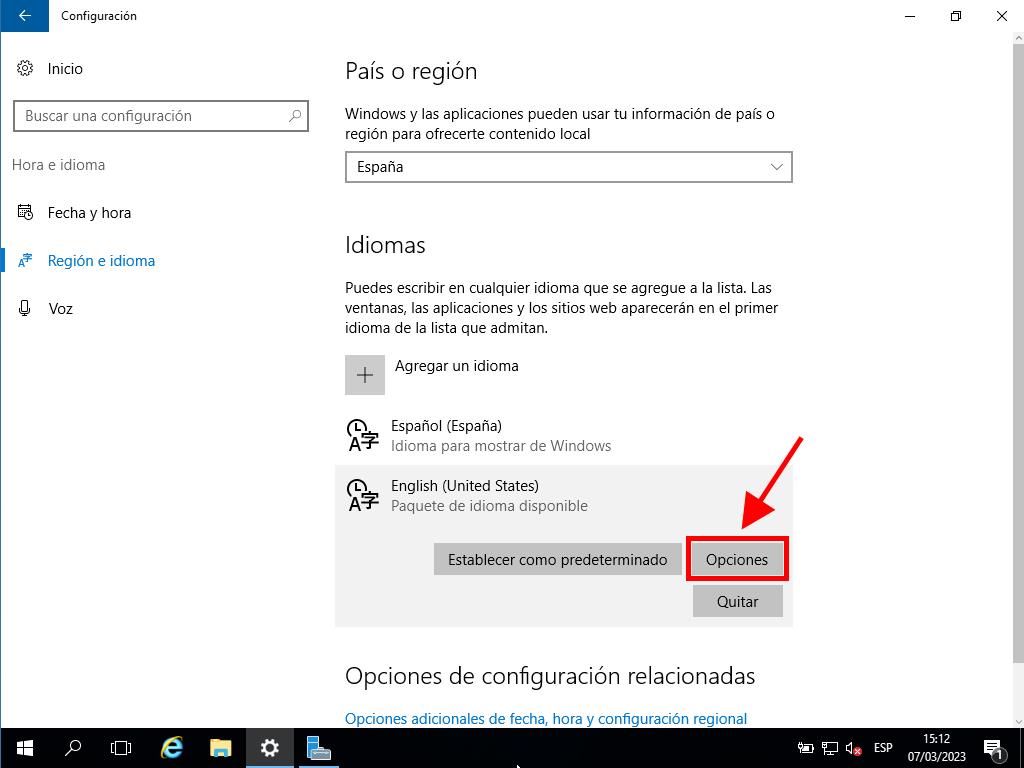Image resolution: width=1024 pixels, height=768 pixels.
Task: Select the Español (España) language icon
Action: tap(362, 436)
